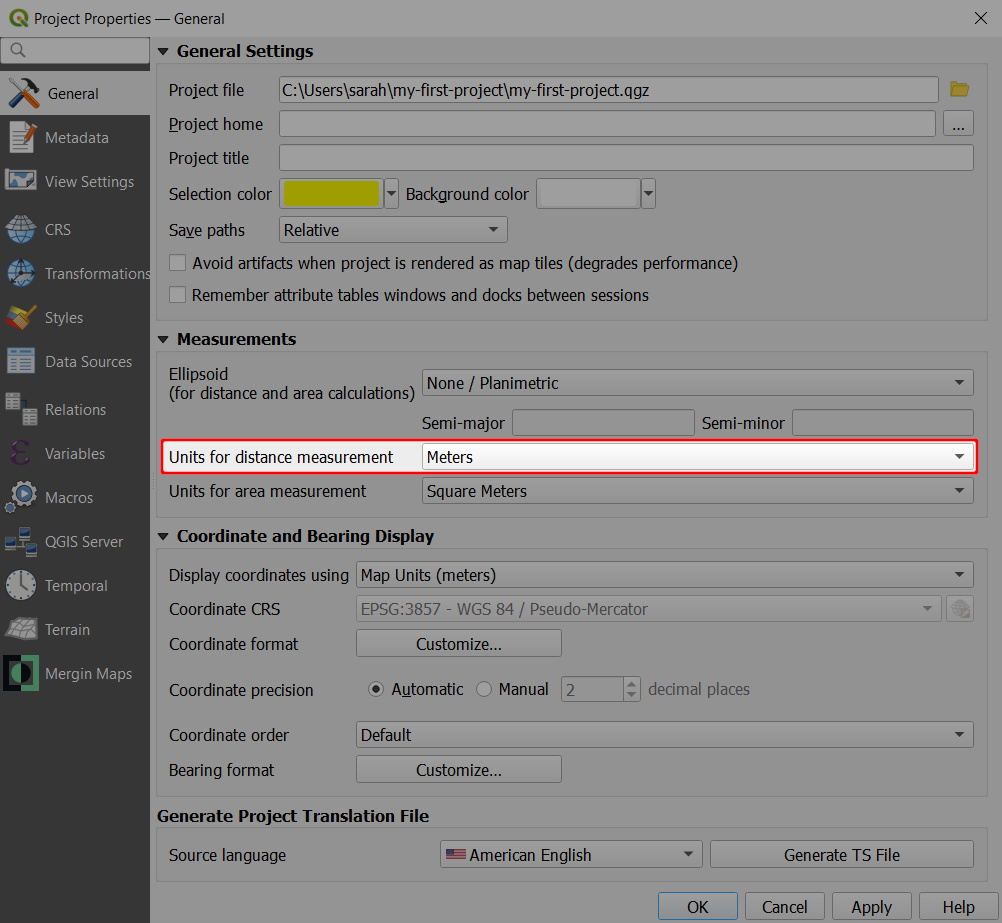The height and width of the screenshot is (923, 1002).
Task: Click the Macros gear icon
Action: tap(20, 497)
